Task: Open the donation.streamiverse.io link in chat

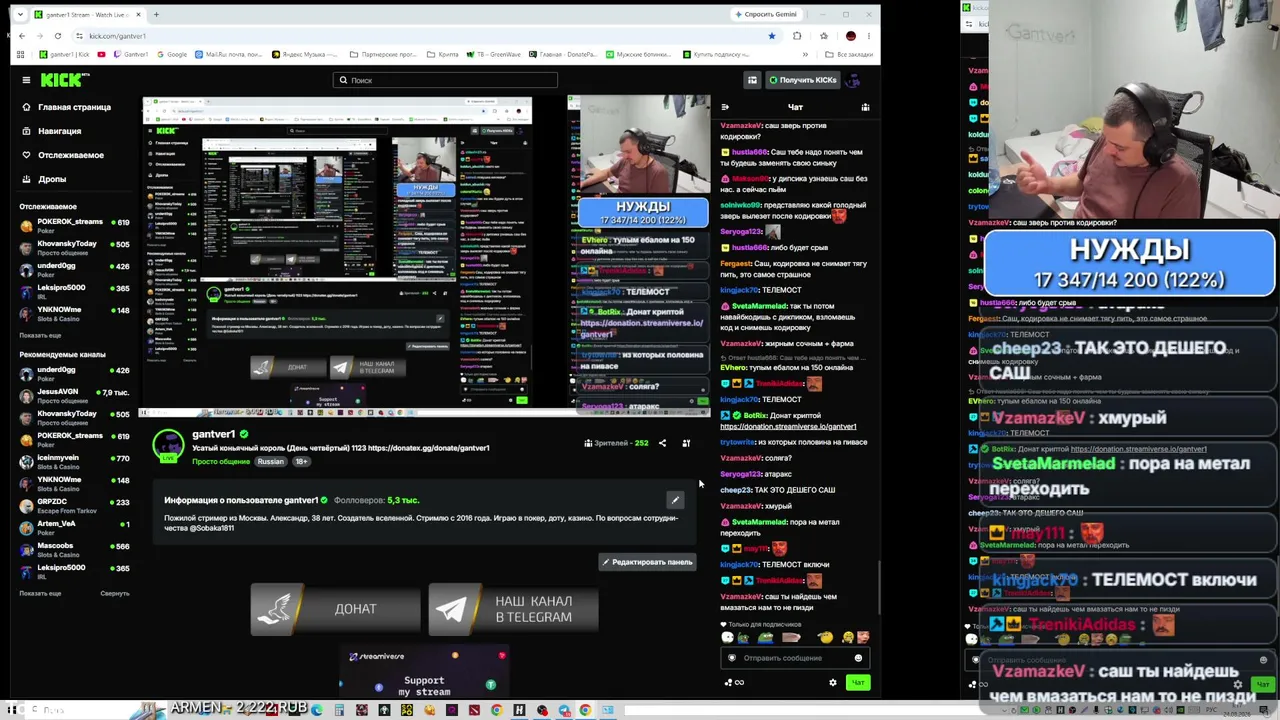Action: coord(788,427)
